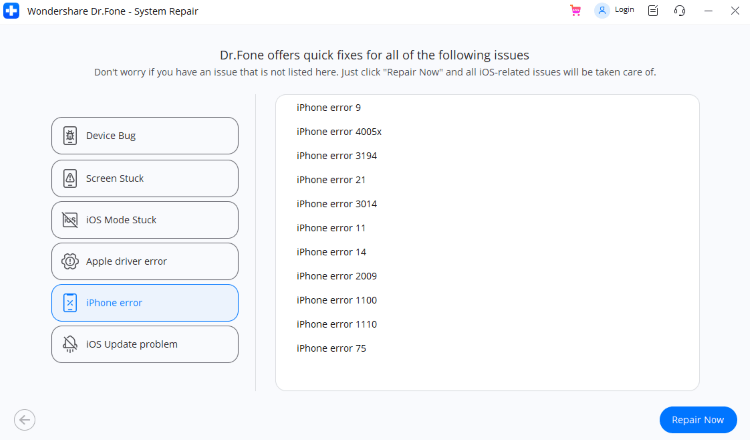Minimize the Dr.Fone window
Screen dimensions: 750x440
pos(708,11)
